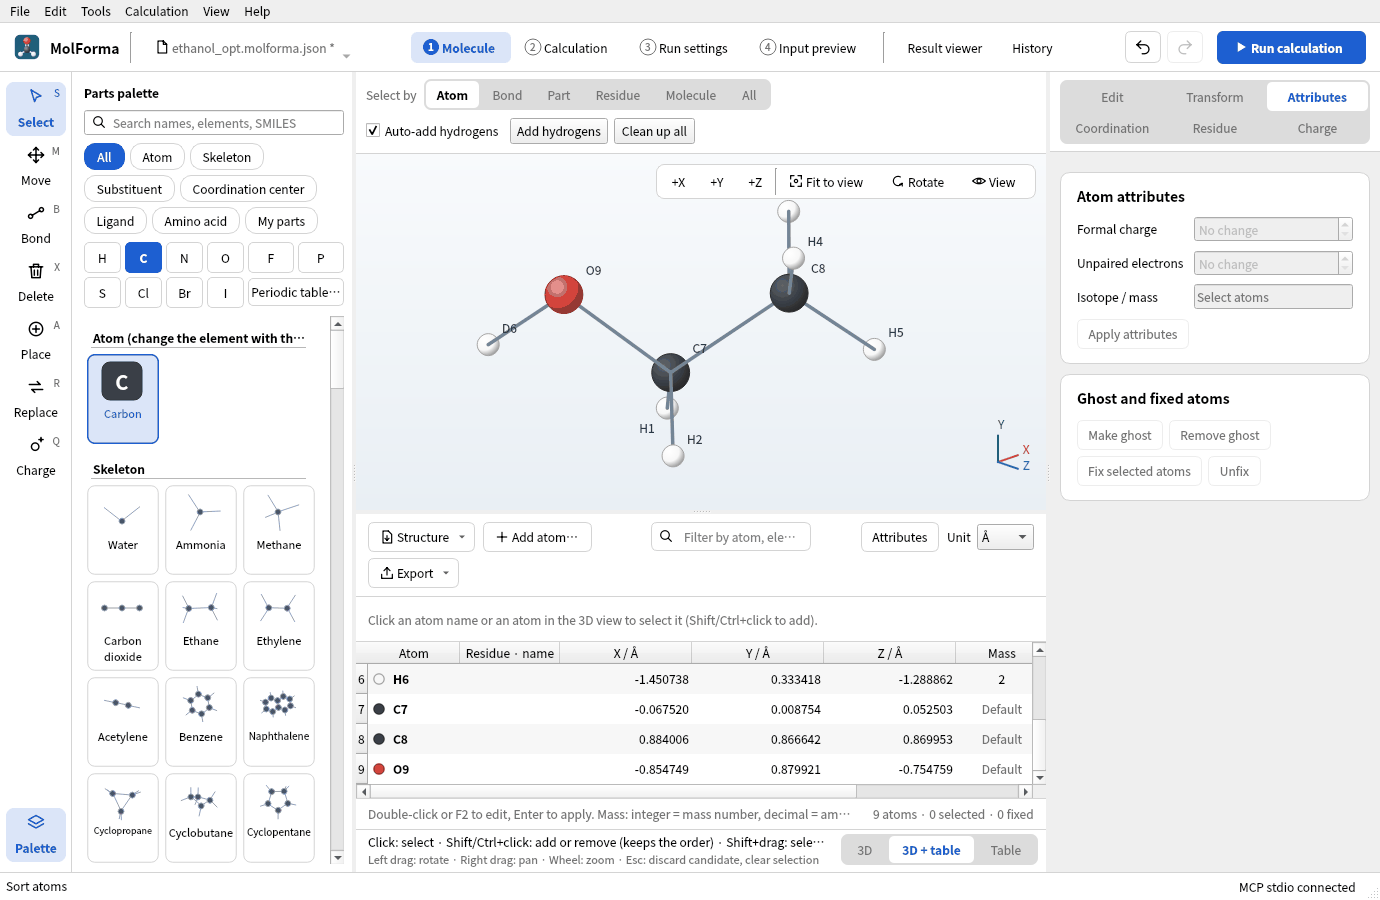Expand the file name dropdown arrow
This screenshot has height=900, width=1380.
347,56
